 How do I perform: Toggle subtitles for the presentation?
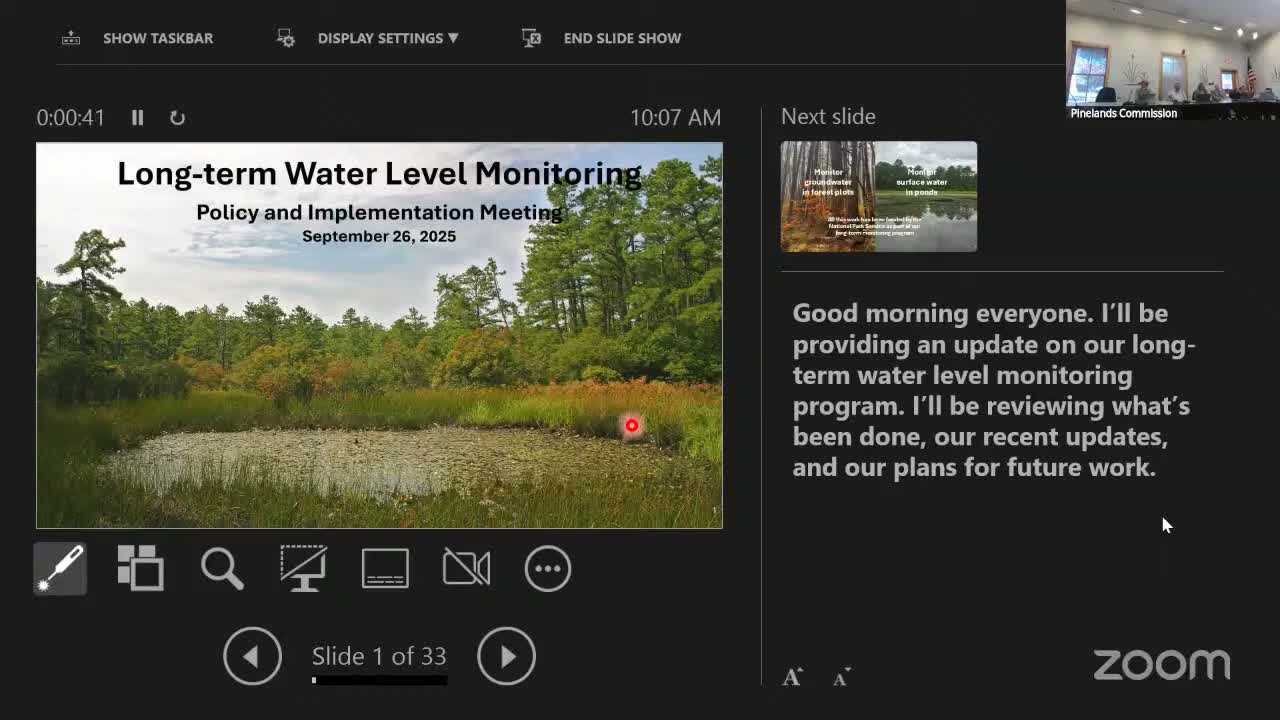384,568
